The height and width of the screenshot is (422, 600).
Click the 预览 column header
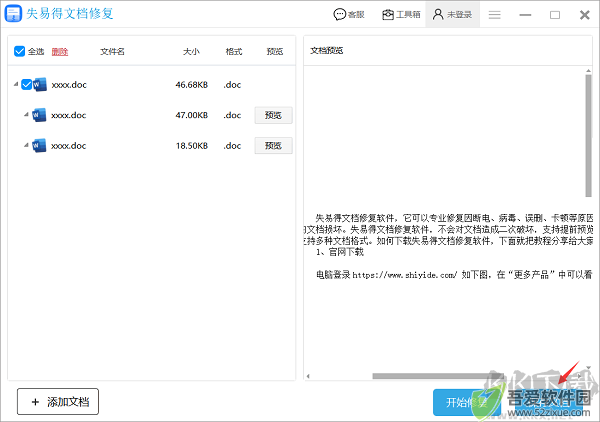pyautogui.click(x=275, y=51)
